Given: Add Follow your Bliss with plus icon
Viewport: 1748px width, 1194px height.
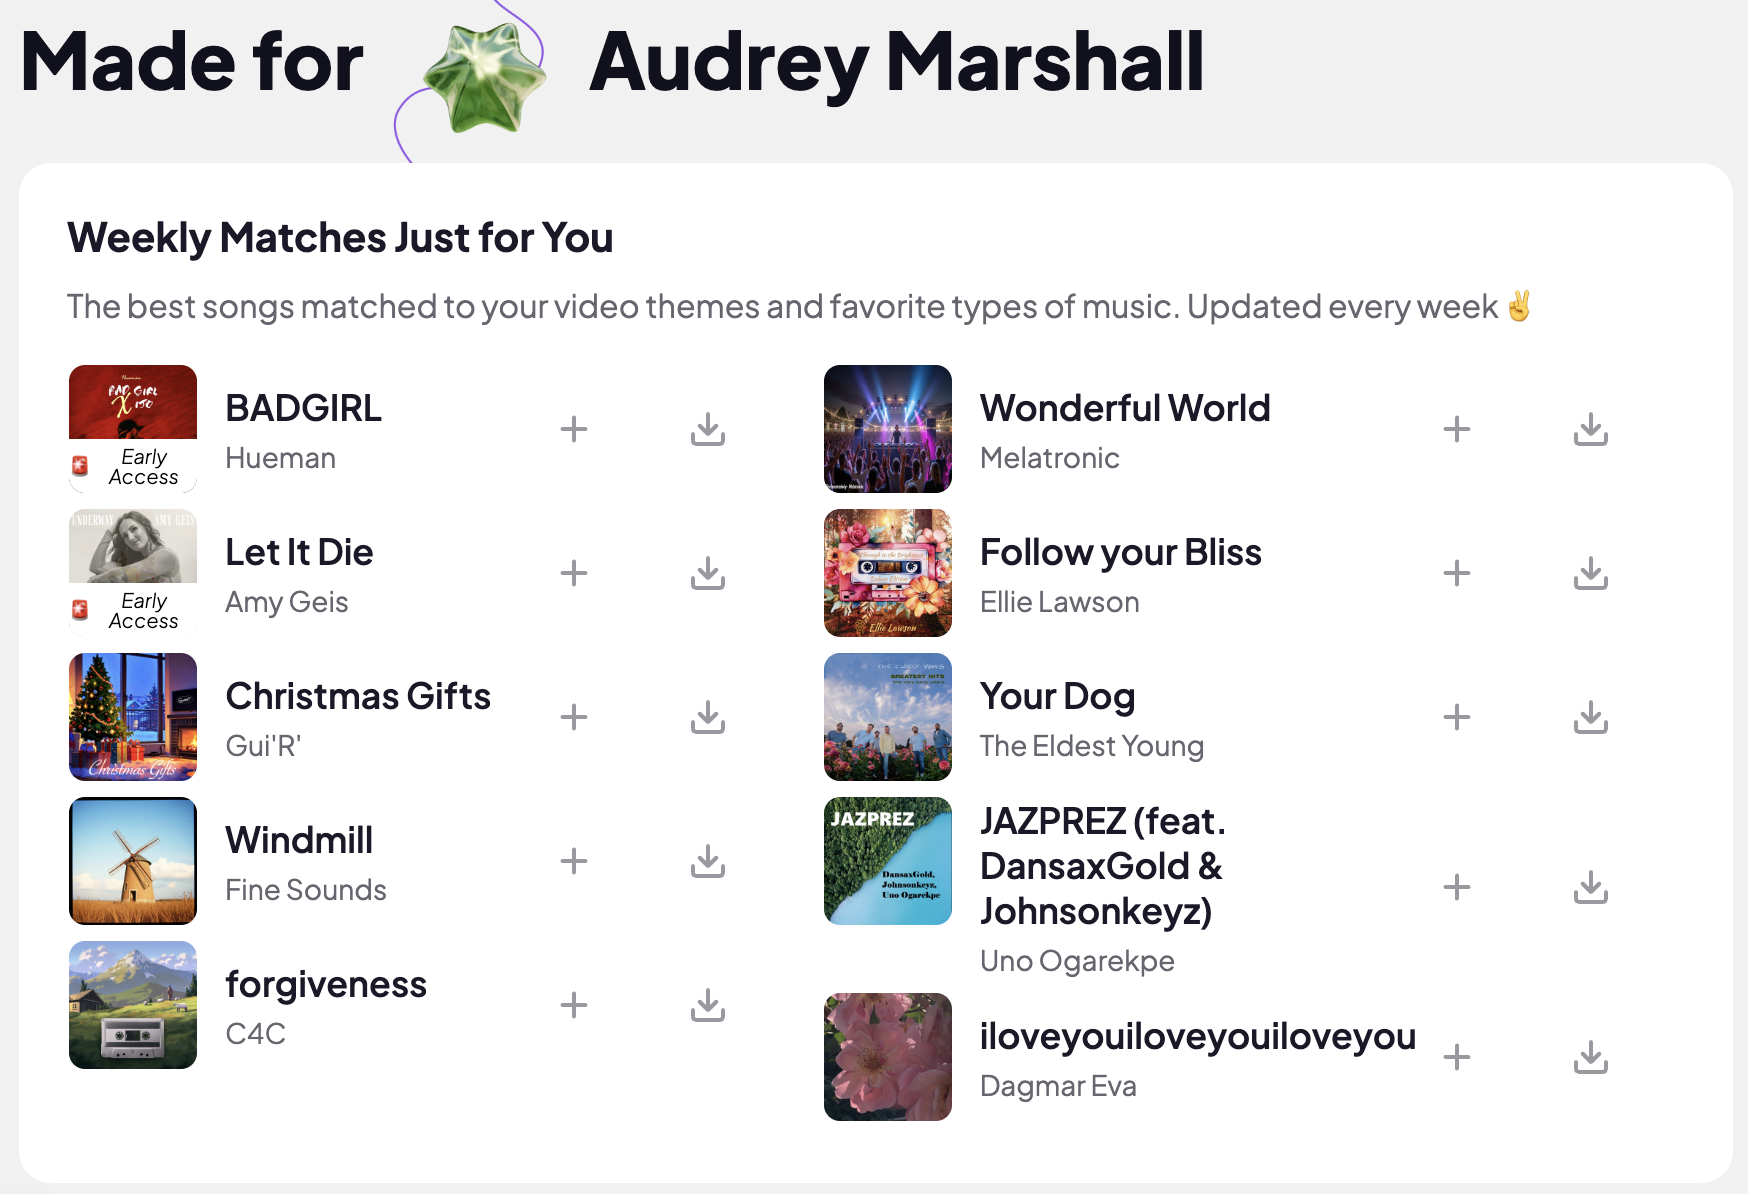Looking at the screenshot, I should point(1457,574).
